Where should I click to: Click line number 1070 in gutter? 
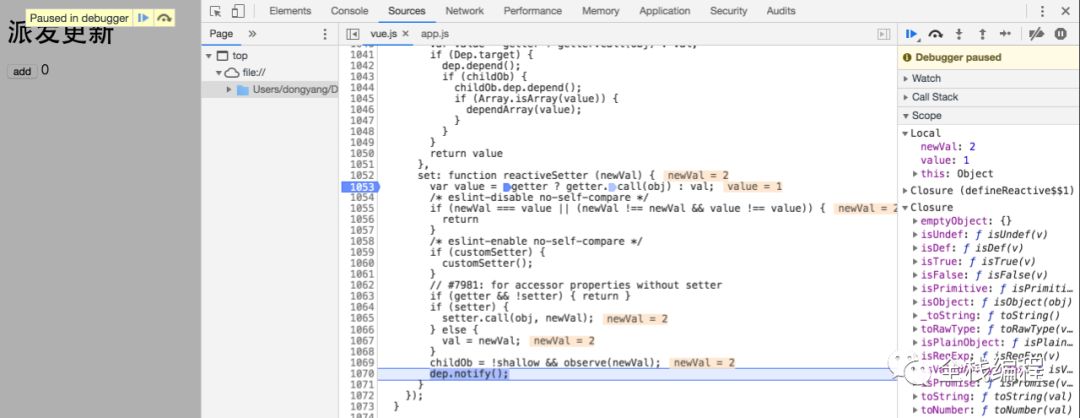(x=362, y=374)
